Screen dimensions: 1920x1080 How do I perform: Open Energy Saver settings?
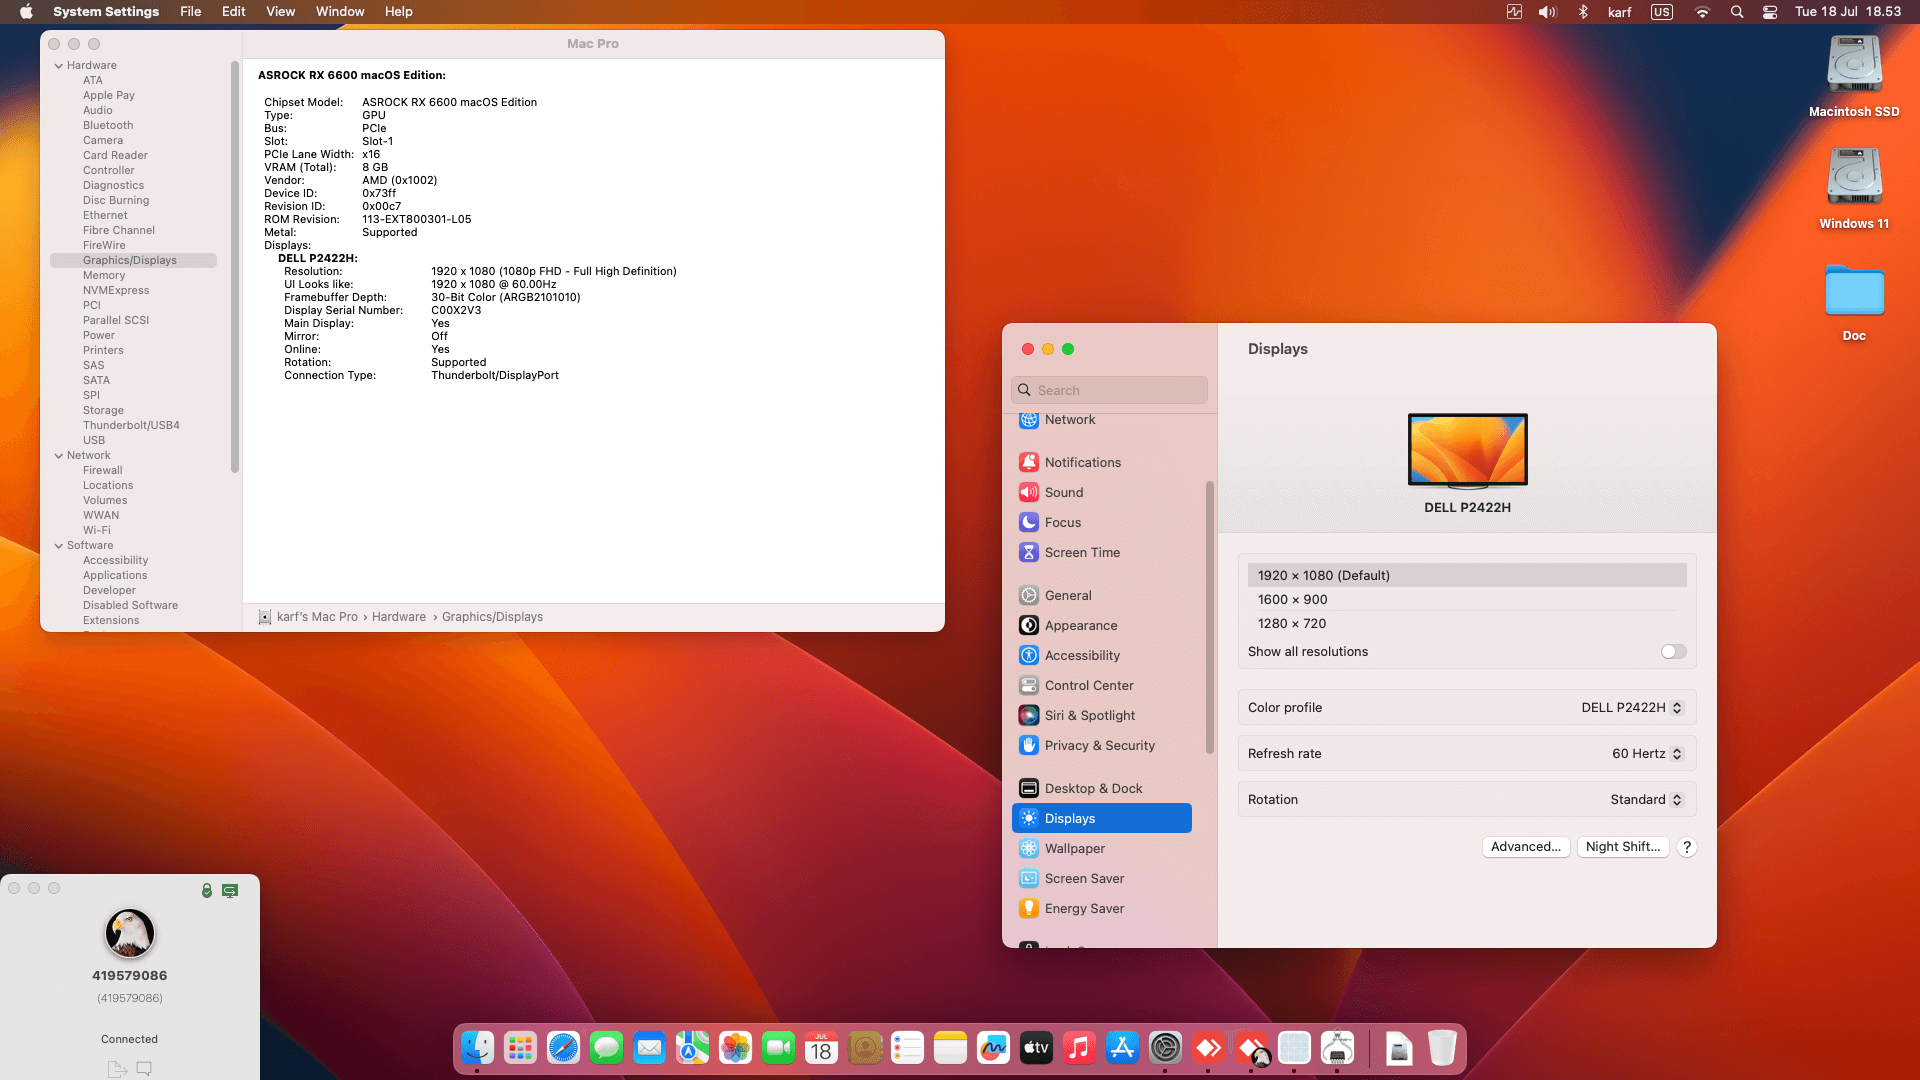[1084, 908]
